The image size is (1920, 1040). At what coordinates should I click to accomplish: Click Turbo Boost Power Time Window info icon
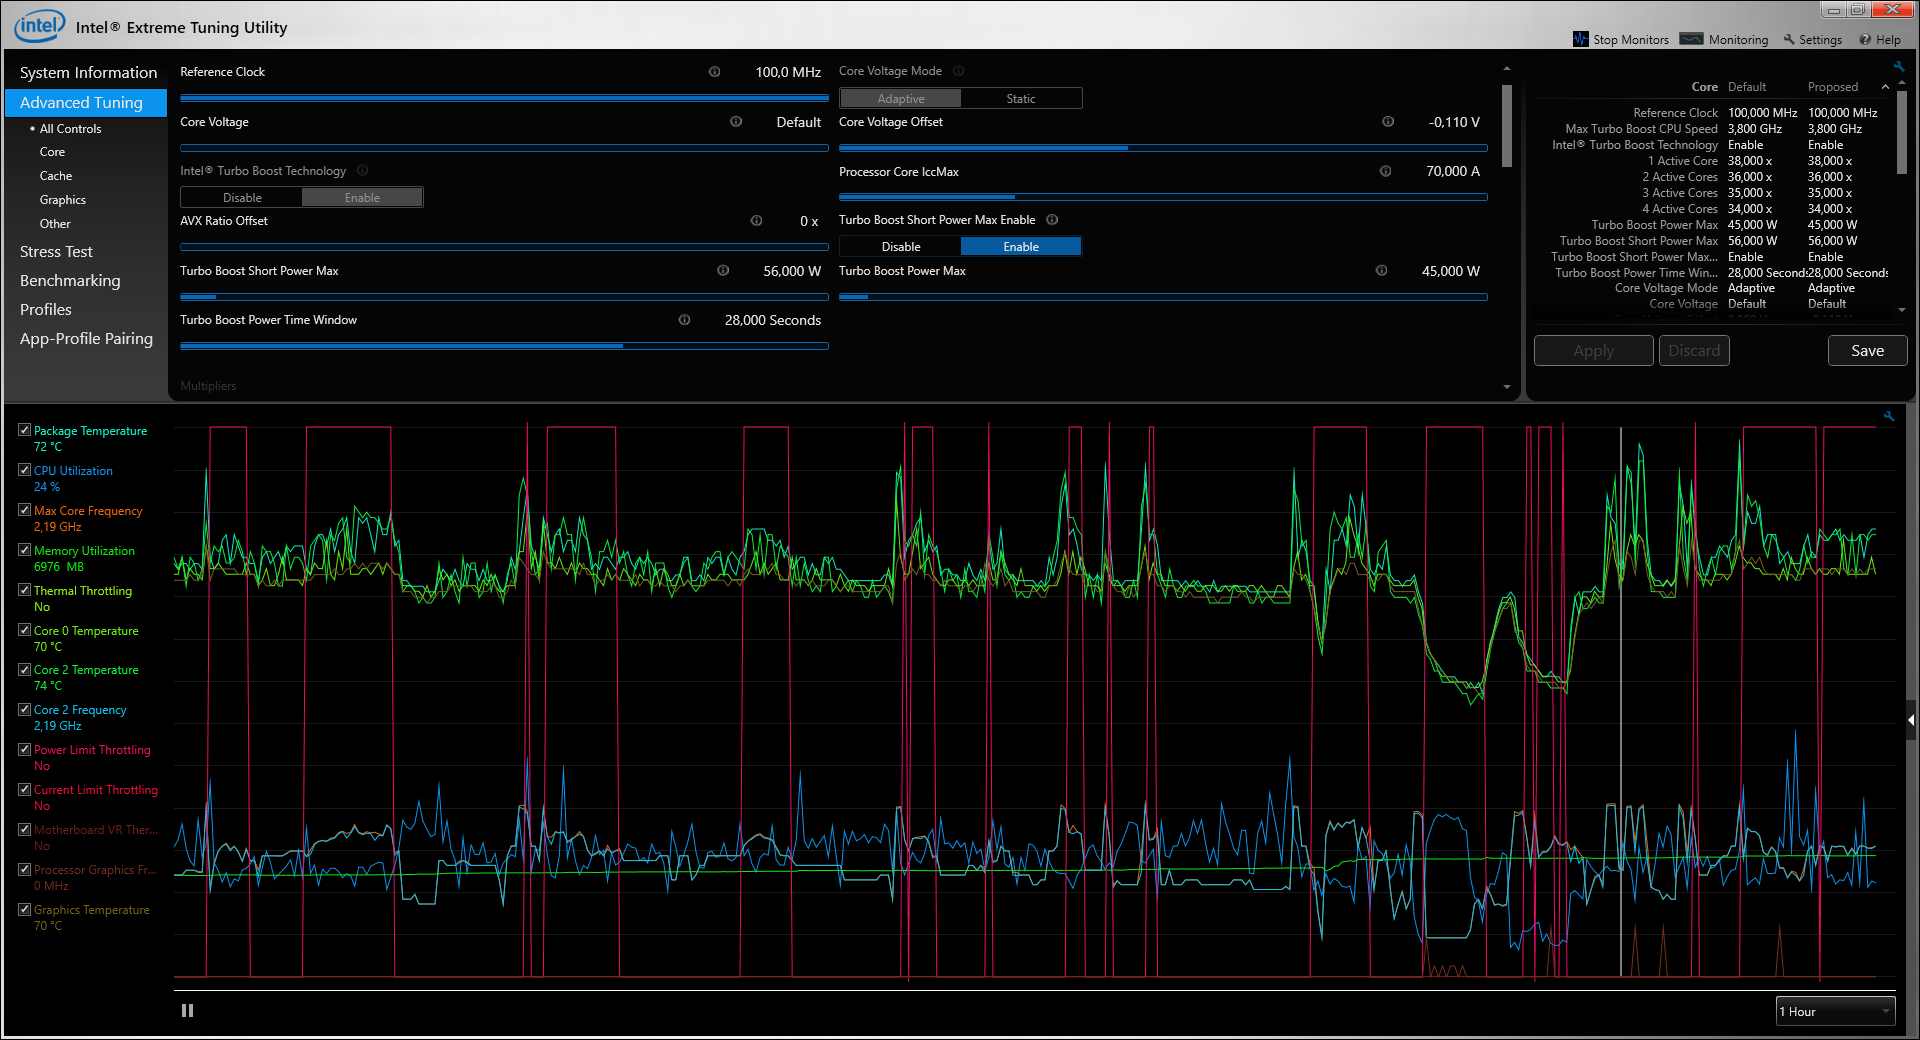pos(684,320)
